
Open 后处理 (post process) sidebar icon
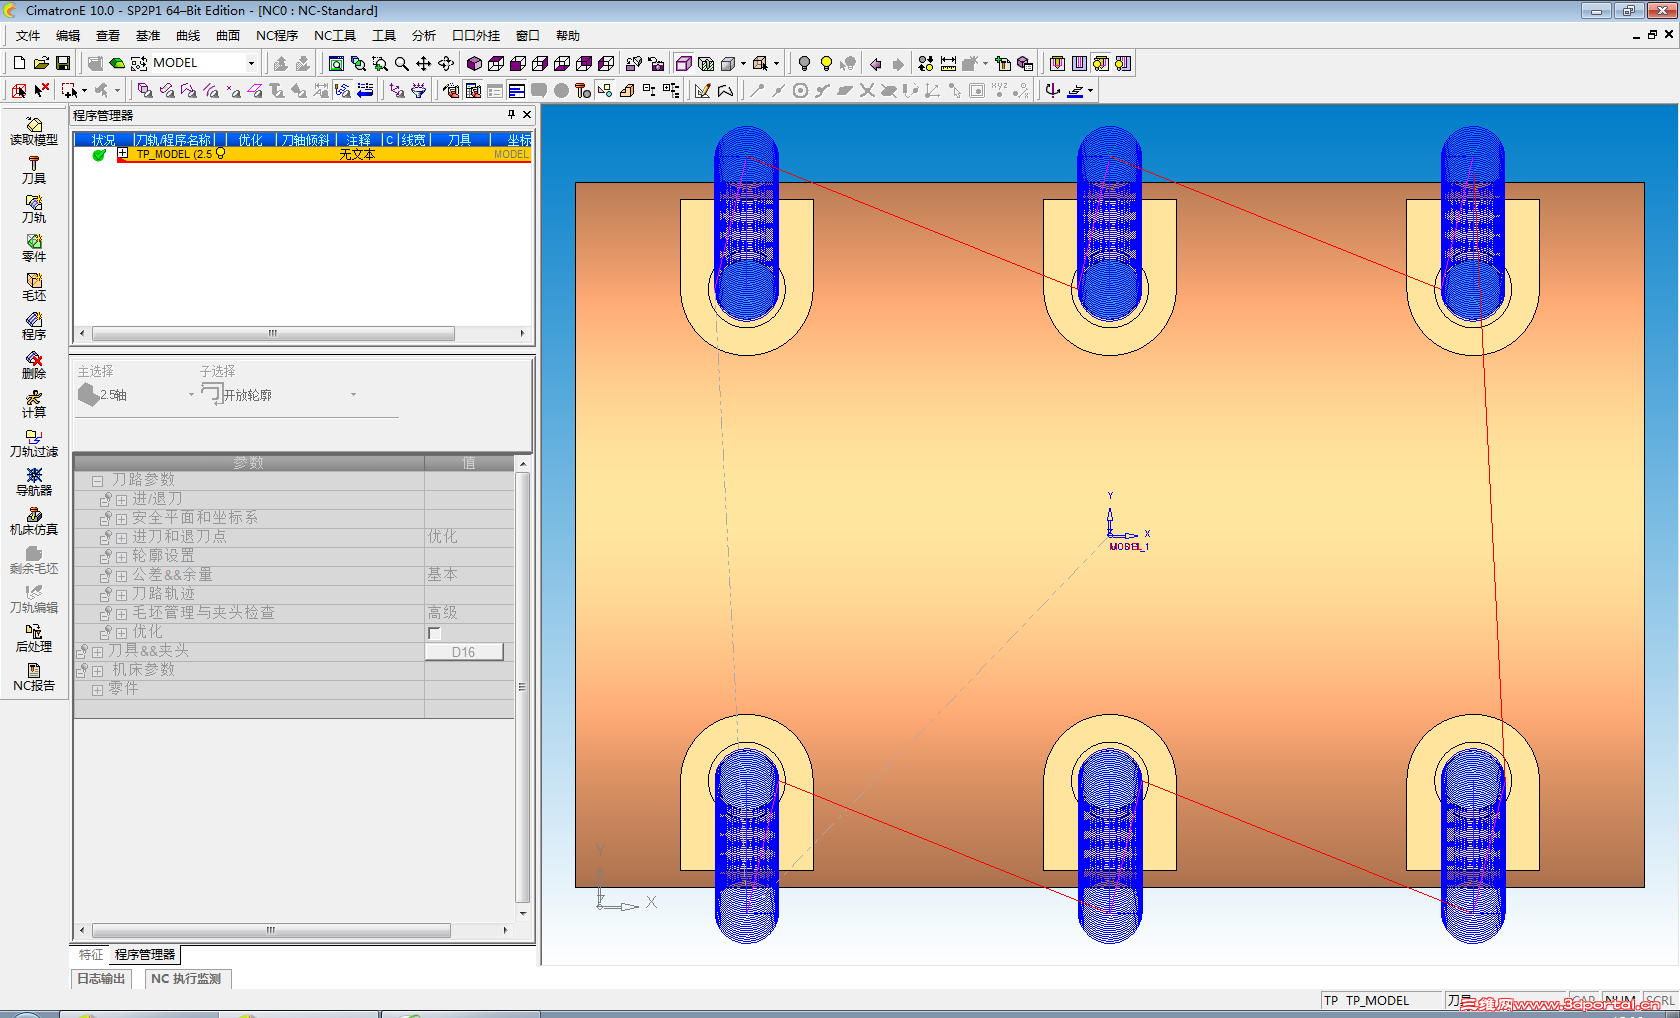tap(34, 638)
